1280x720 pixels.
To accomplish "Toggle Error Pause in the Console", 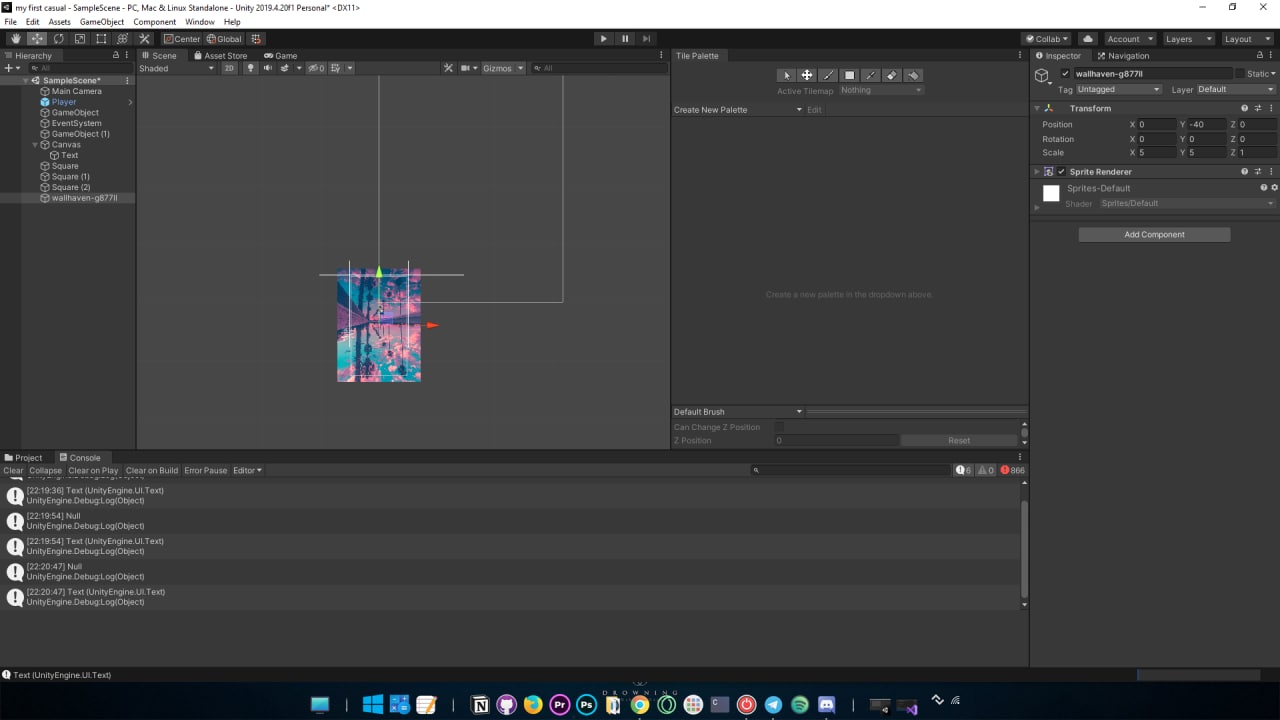I will (206, 470).
